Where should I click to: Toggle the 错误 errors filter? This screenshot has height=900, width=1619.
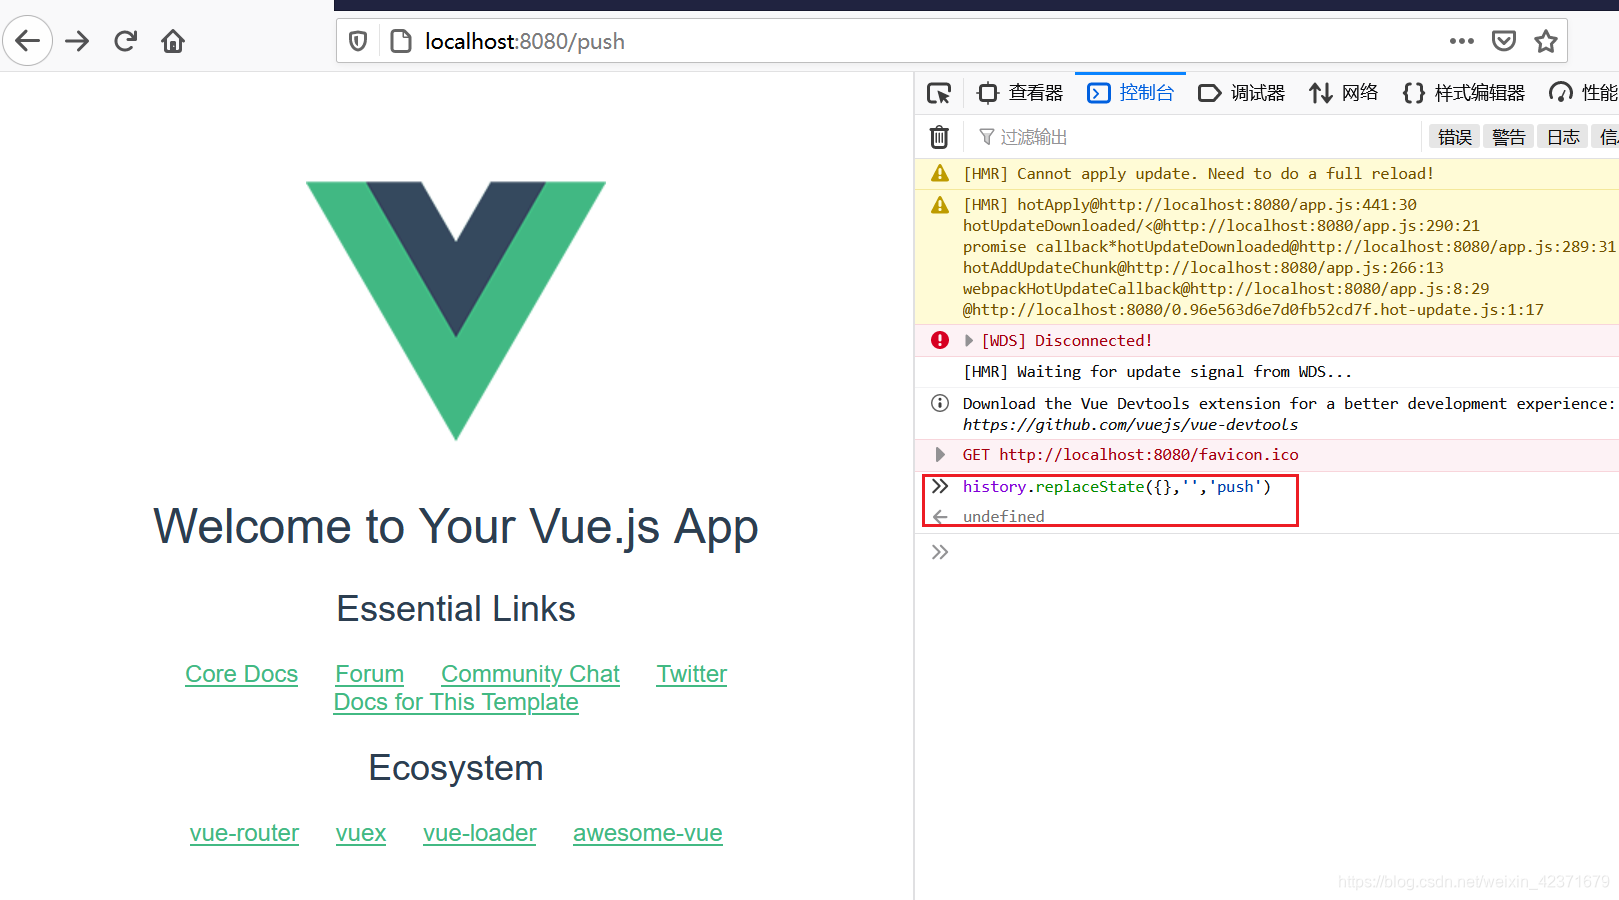[1455, 137]
